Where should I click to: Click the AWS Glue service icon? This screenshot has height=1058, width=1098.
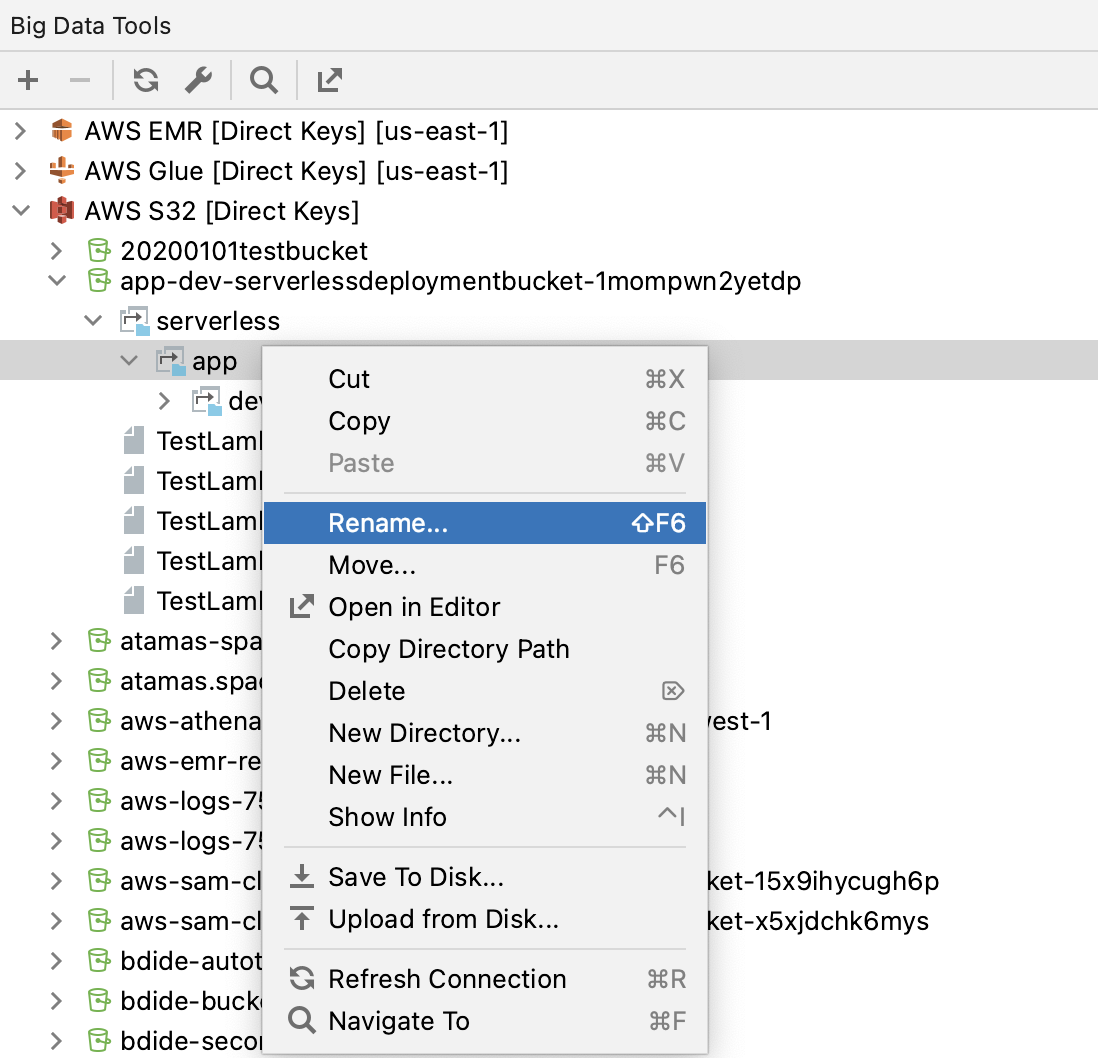coord(62,170)
